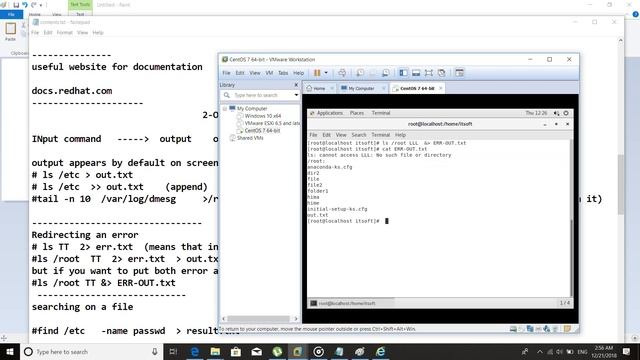Open the Terminal app menu in GNOME top bar

[381, 113]
